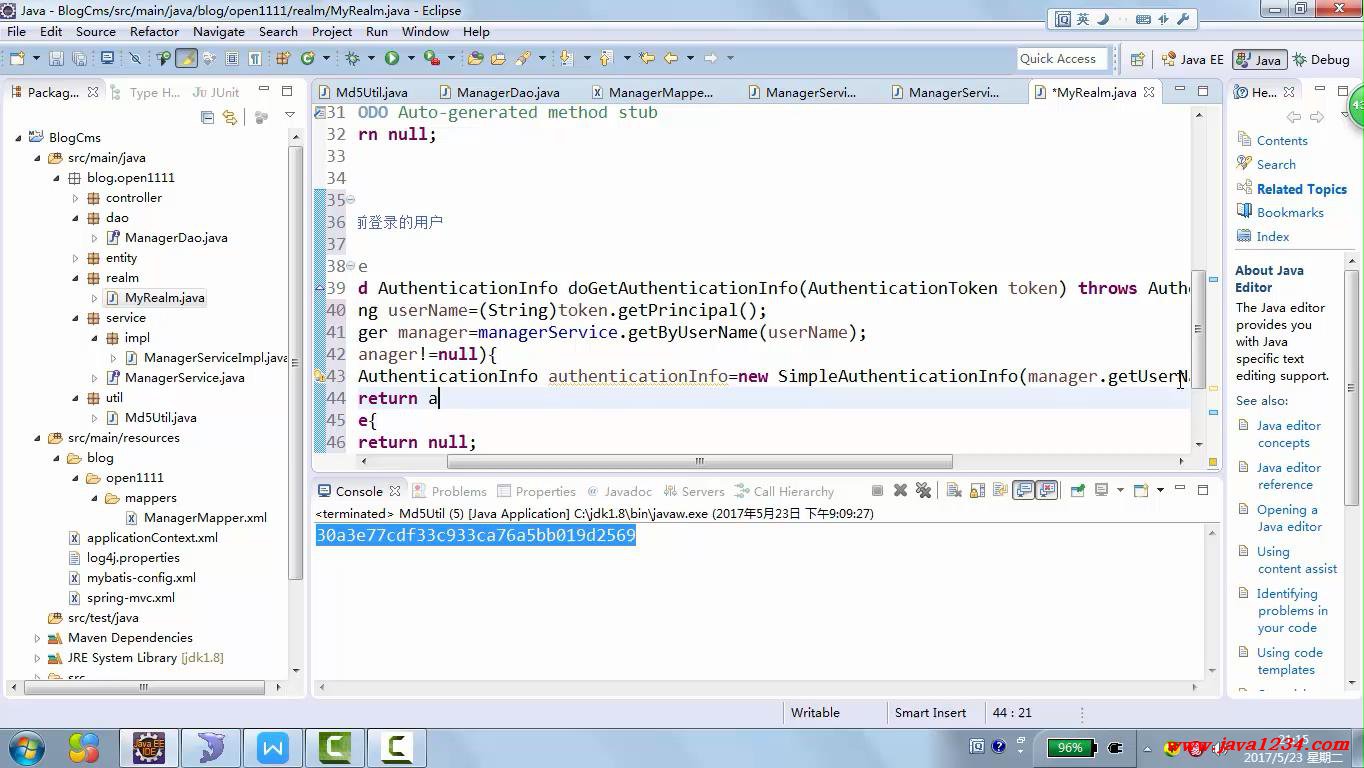Screen dimensions: 1364x768
Task: Click the Windows Start orb
Action: coord(26,747)
